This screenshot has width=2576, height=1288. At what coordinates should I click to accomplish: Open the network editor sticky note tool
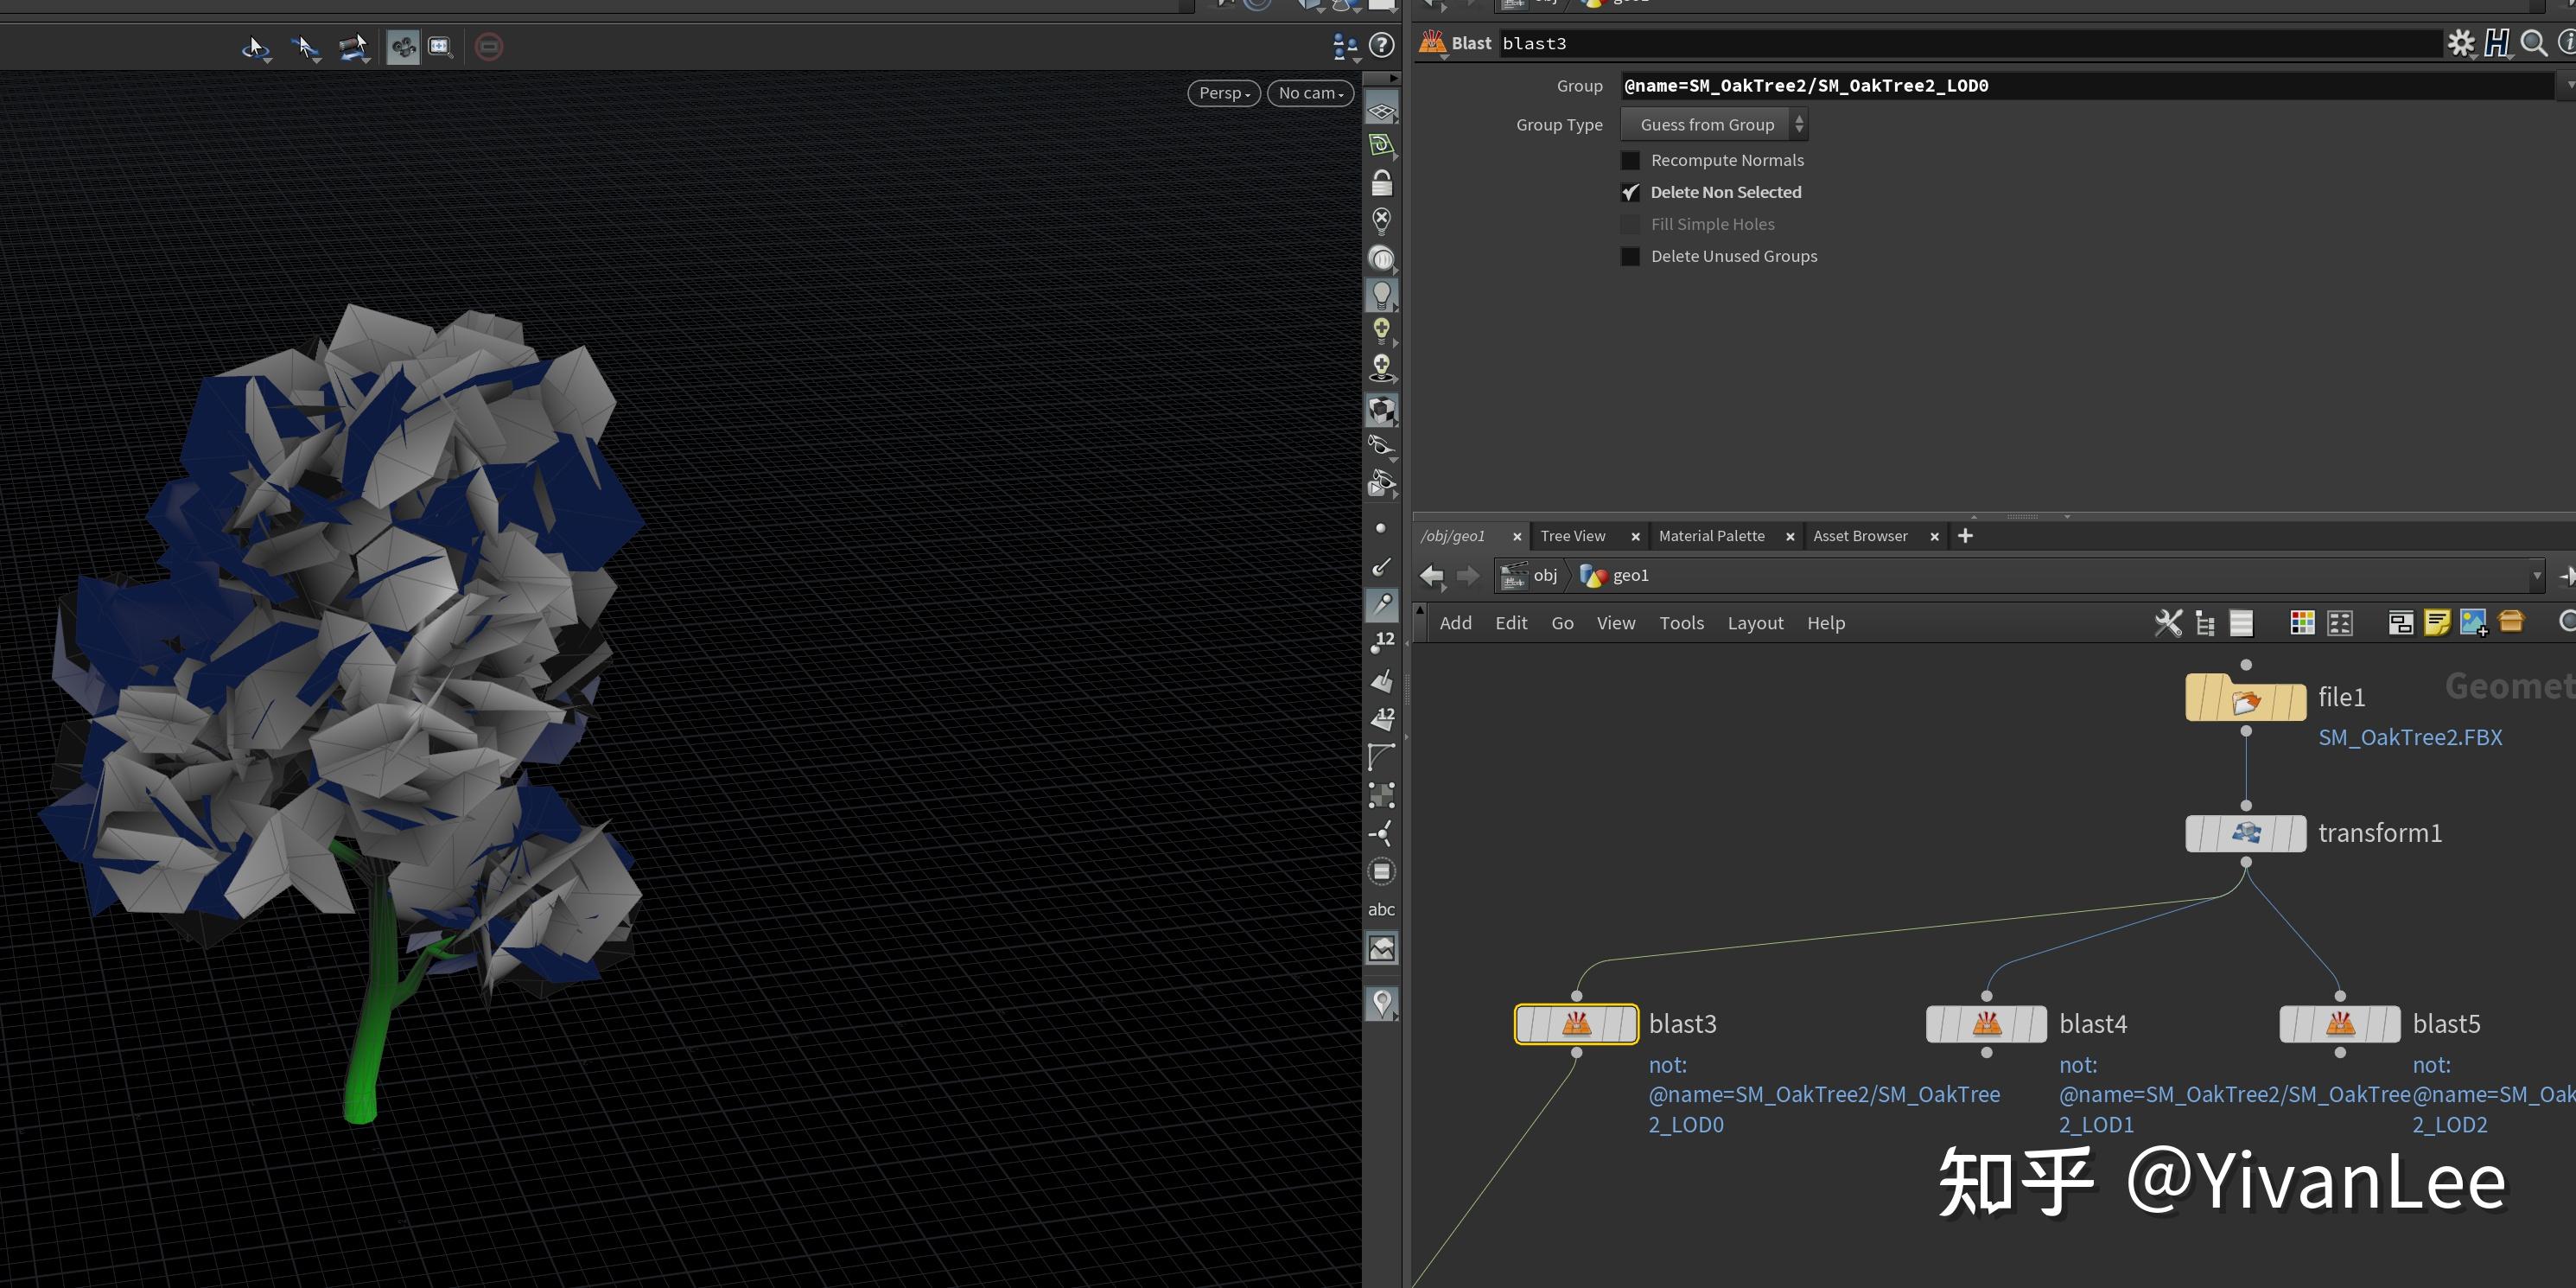pos(2437,622)
